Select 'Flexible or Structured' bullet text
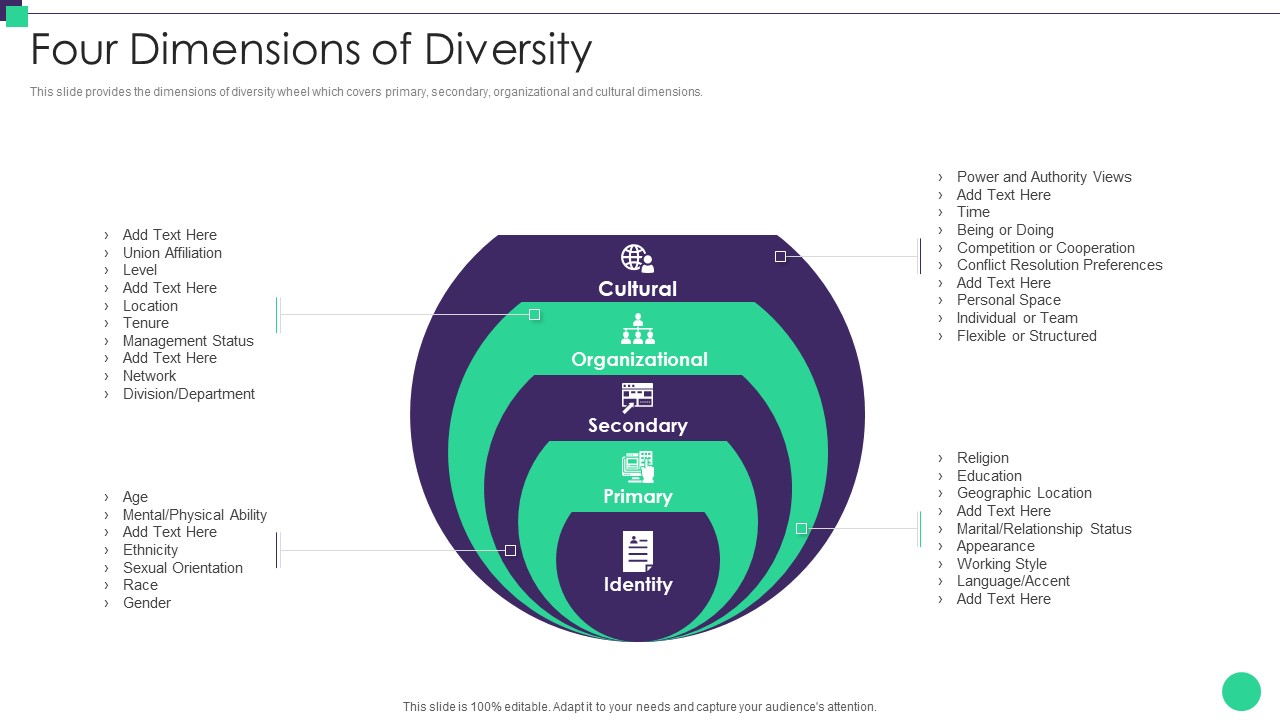 [x=1027, y=336]
